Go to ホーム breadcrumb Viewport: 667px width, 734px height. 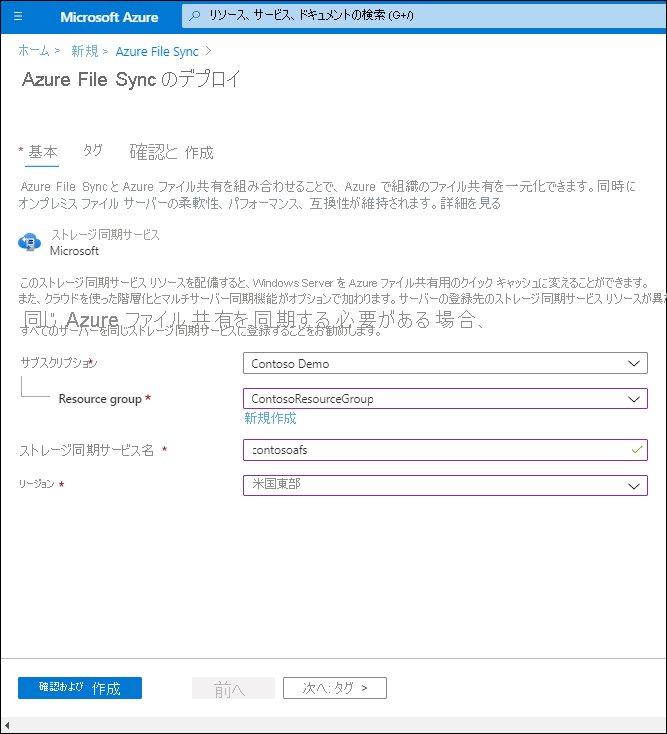(x=34, y=51)
